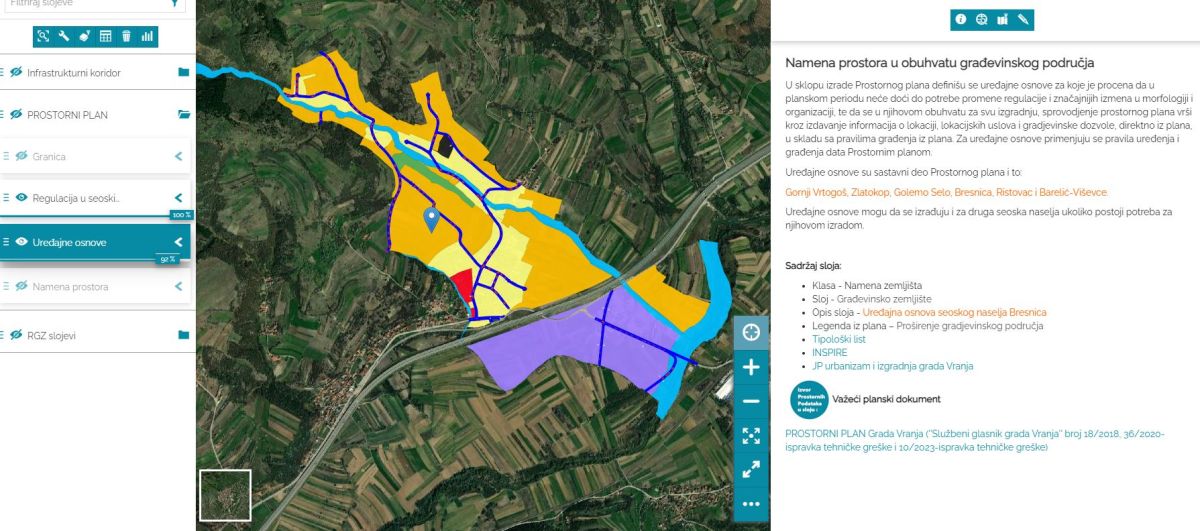Hide the Uredajne osnove layer
Image resolution: width=1200 pixels, height=531 pixels.
[21, 242]
